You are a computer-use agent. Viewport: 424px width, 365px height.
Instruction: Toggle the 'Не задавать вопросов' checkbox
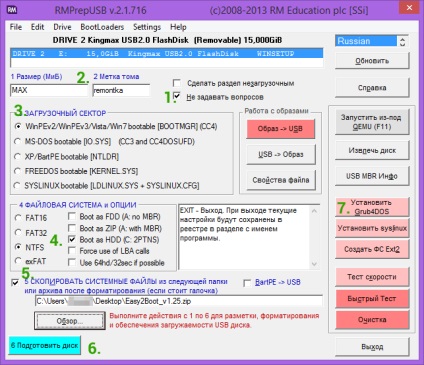pyautogui.click(x=177, y=97)
